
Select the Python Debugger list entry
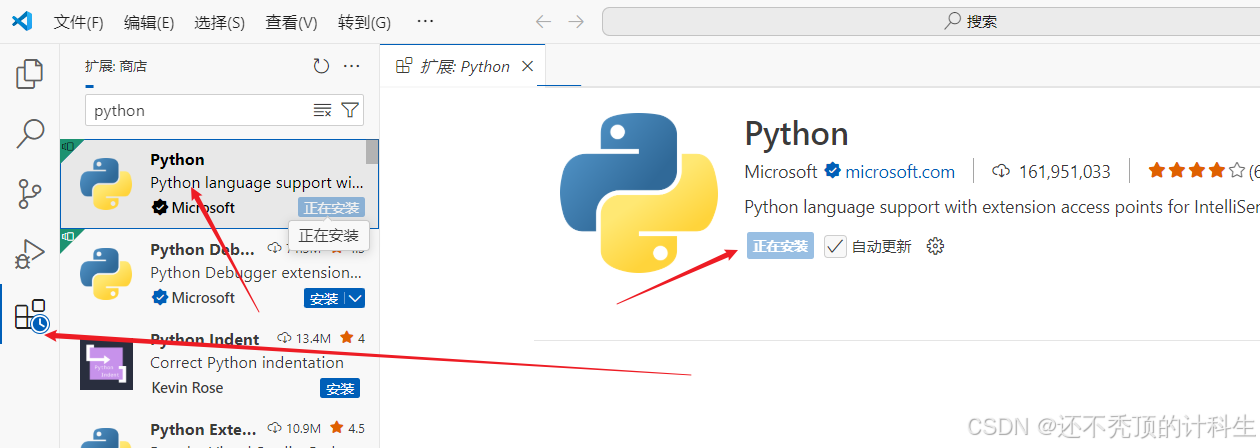click(219, 274)
